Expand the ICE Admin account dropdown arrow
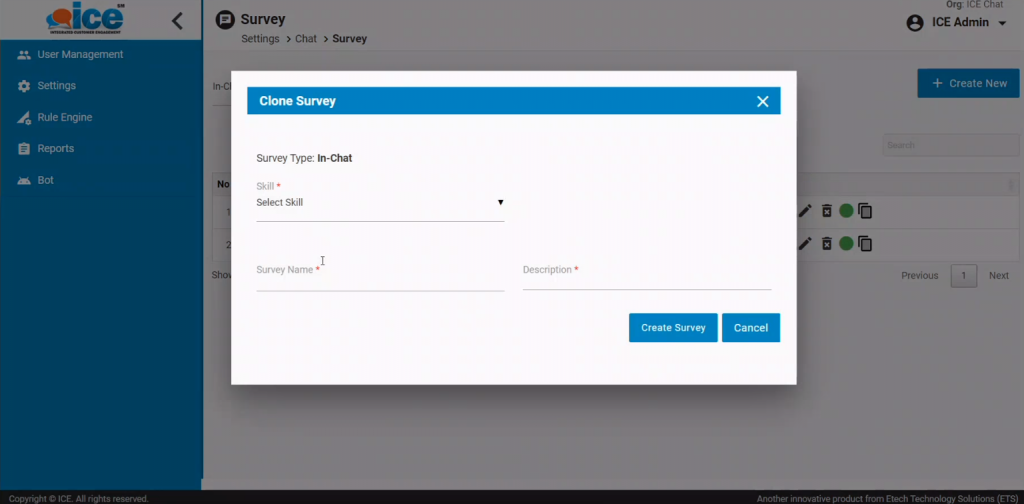1024x504 pixels. click(x=1002, y=23)
